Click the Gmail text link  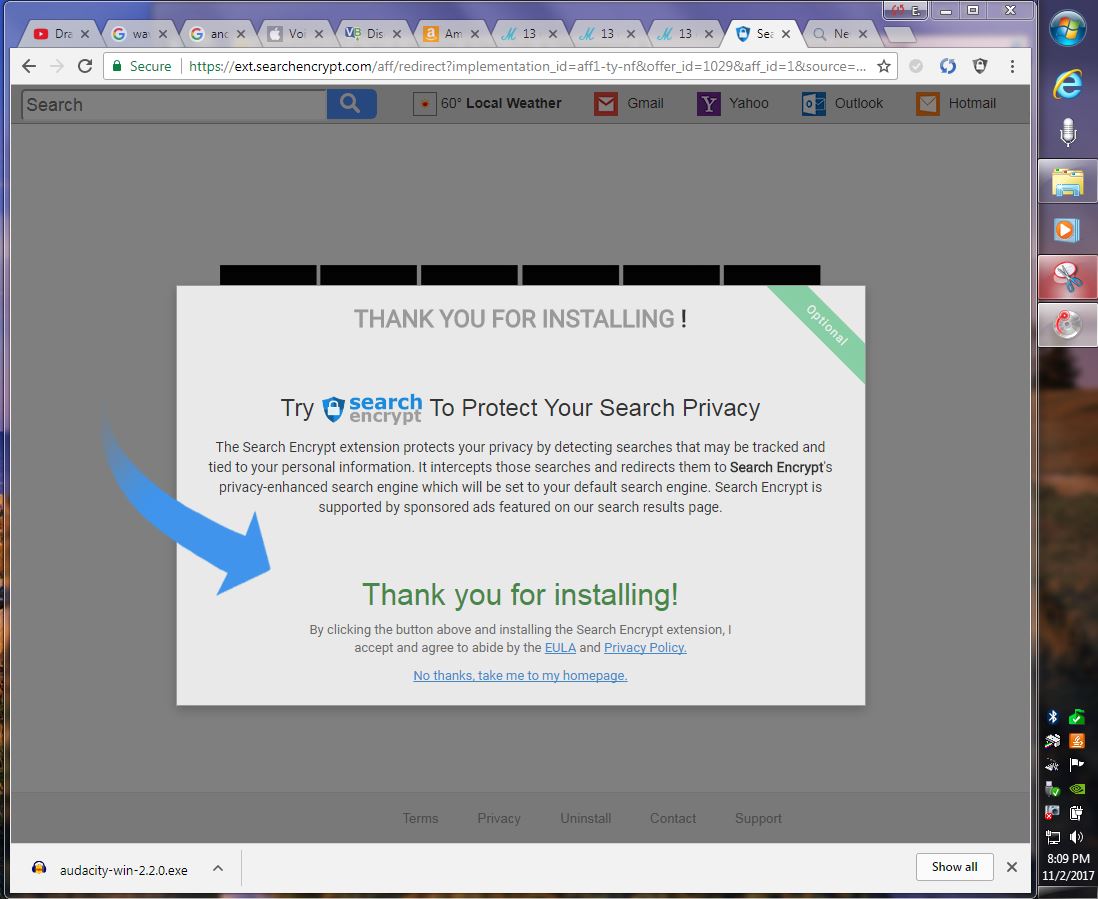[645, 103]
